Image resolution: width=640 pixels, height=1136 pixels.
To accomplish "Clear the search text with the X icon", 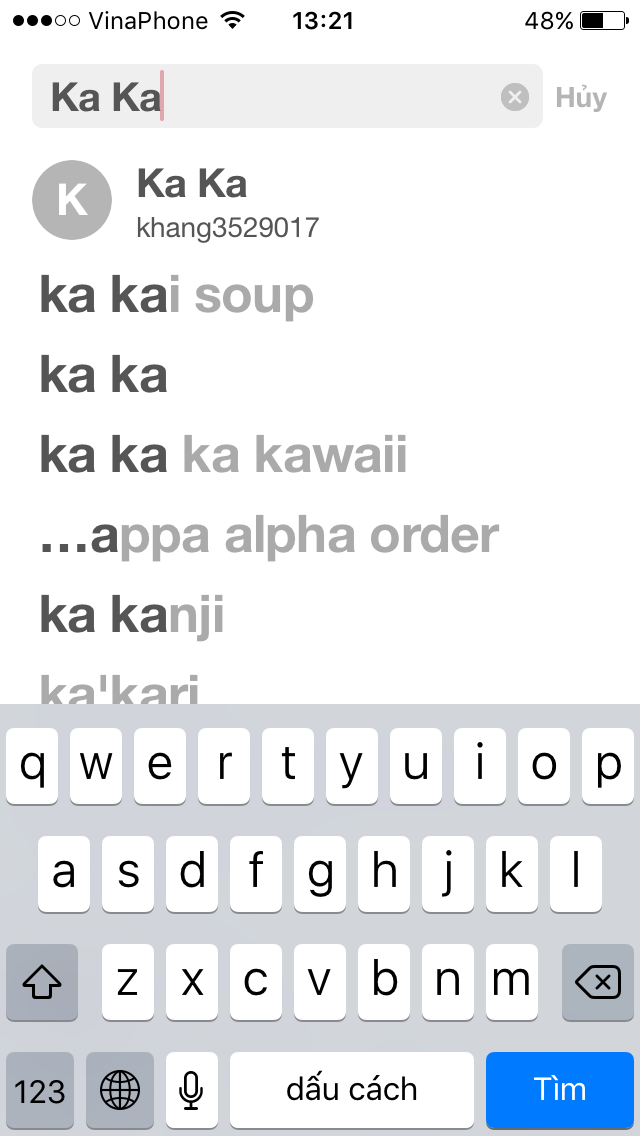I will 515,97.
